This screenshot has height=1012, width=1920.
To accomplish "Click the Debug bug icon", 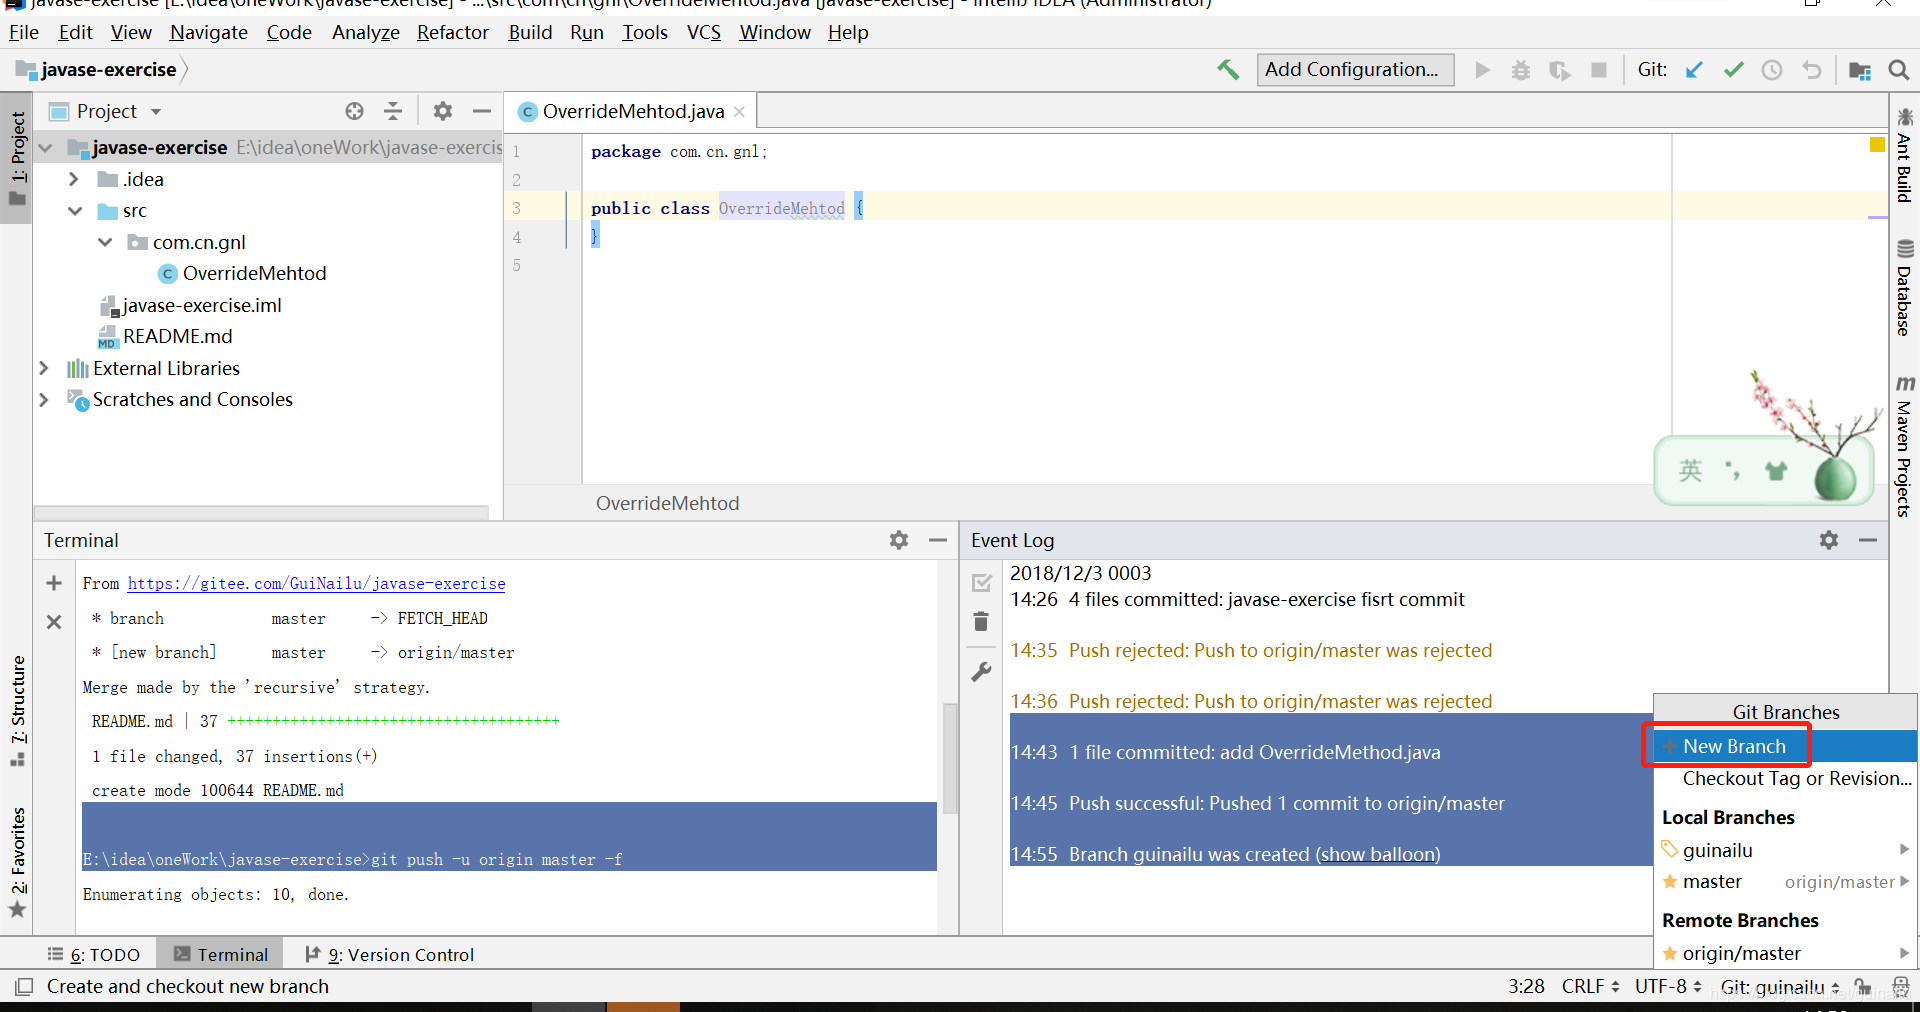I will tap(1521, 70).
